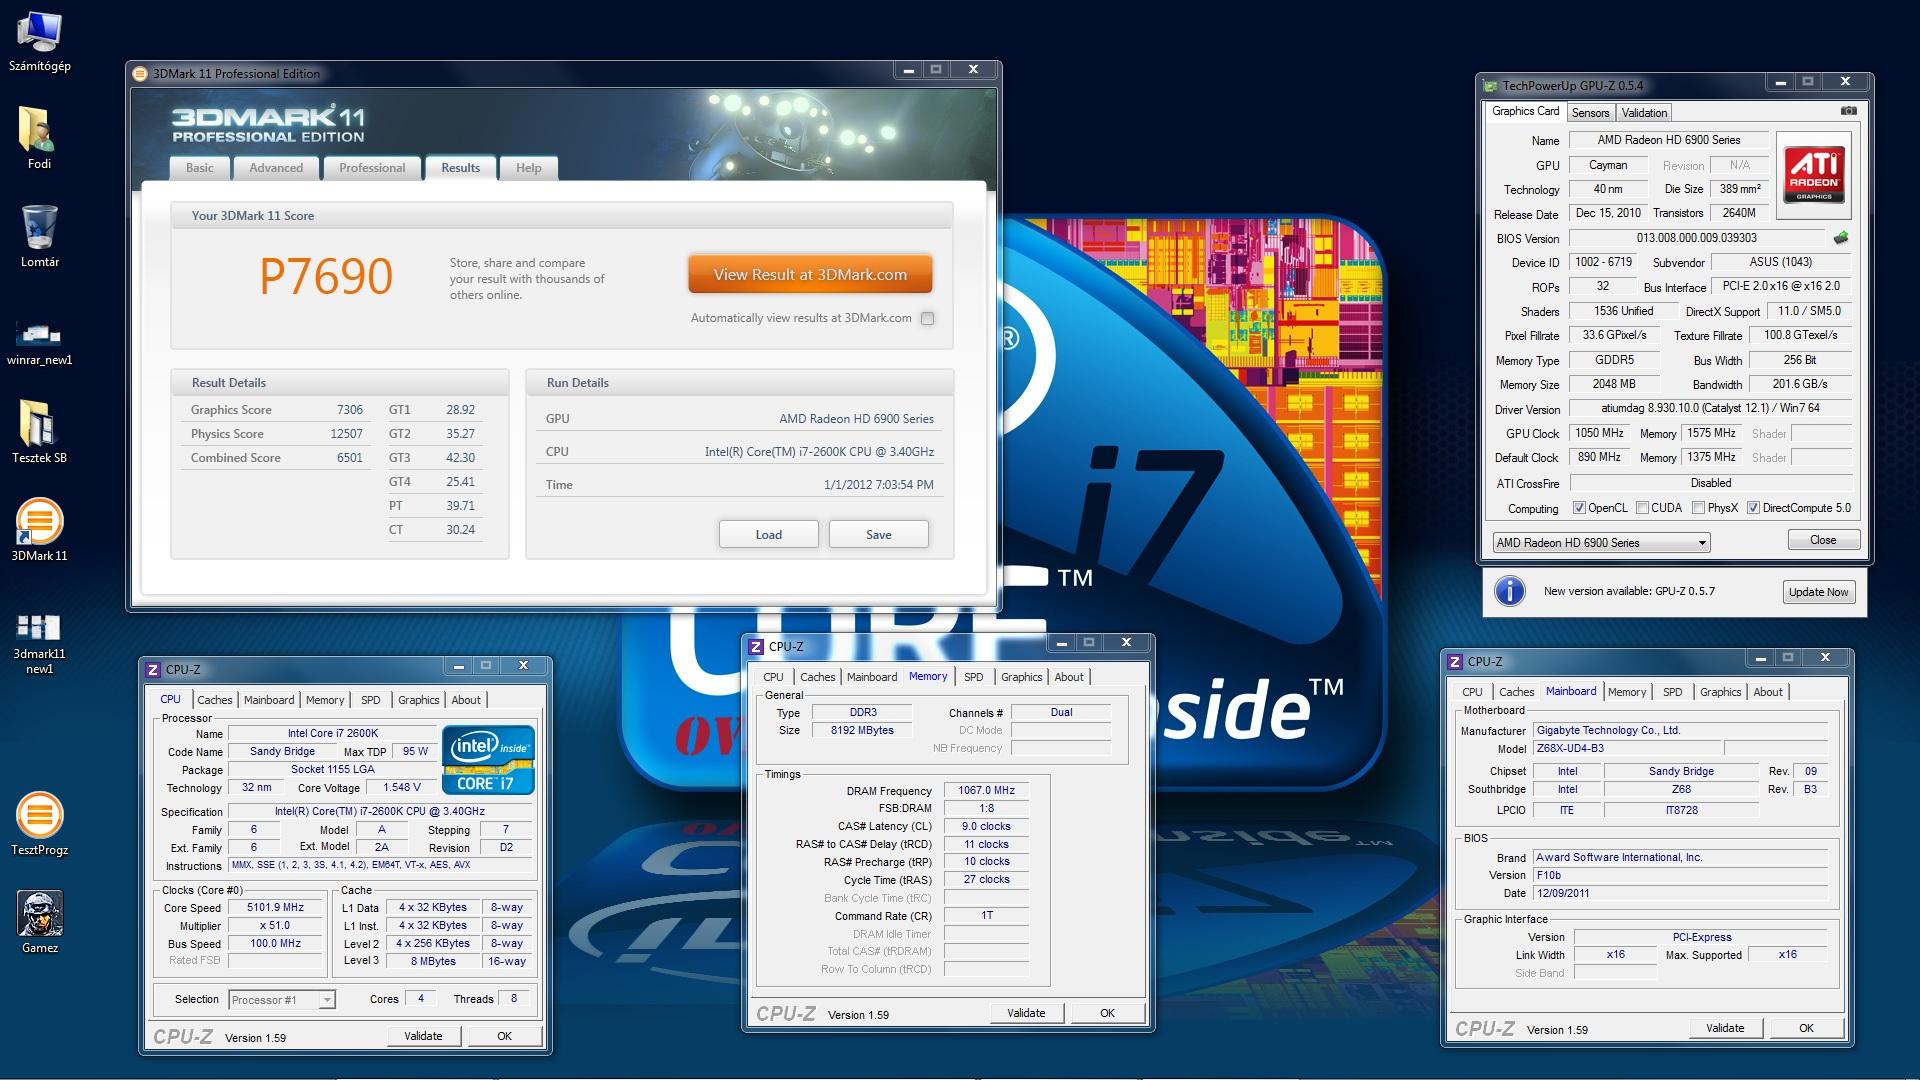The height and width of the screenshot is (1080, 1920).
Task: Open the Fodi folder icon
Action: (x=39, y=138)
